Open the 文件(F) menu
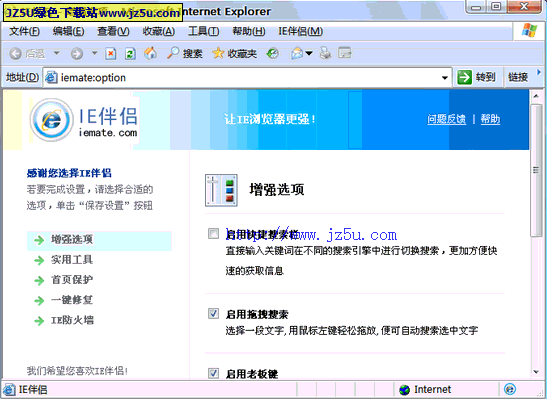This screenshot has height=399, width=547. pos(24,31)
